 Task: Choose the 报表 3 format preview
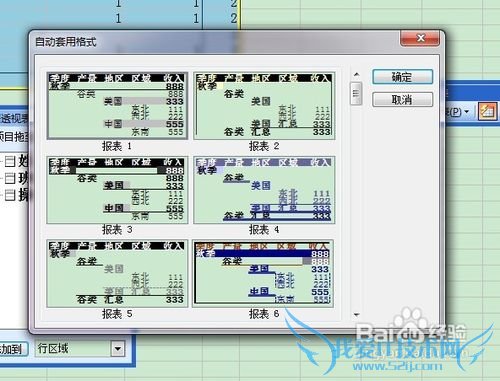pos(117,190)
